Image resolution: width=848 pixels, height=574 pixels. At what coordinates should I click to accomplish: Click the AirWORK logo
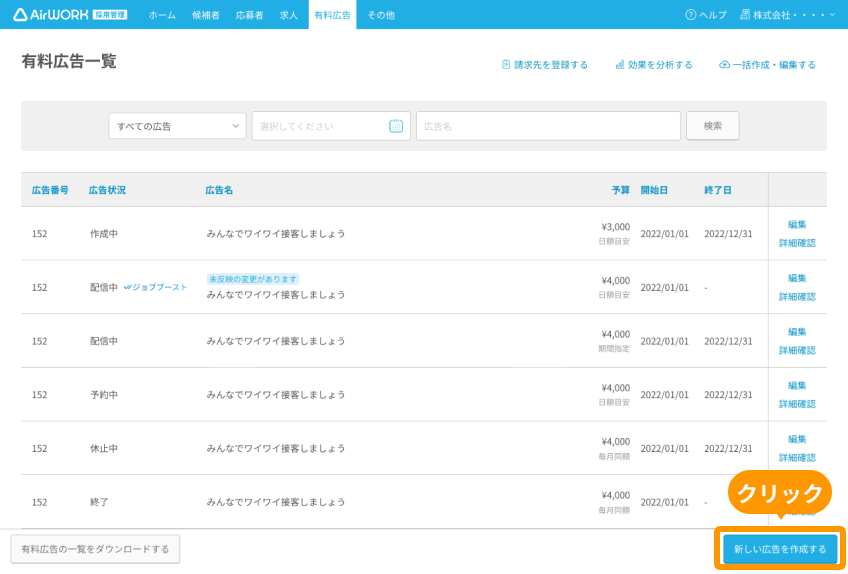(70, 15)
